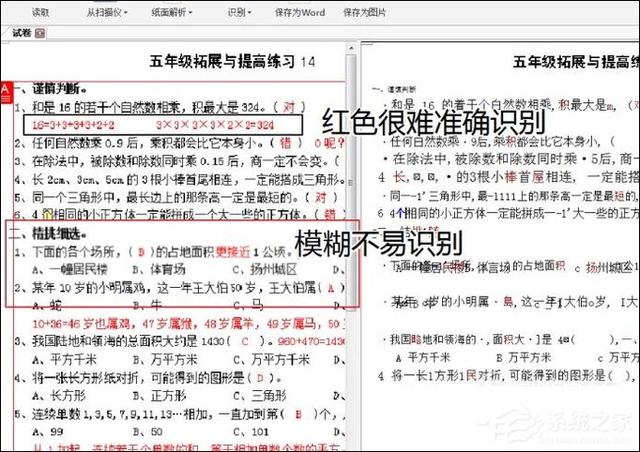Click right pane option B 万平方米
640x452 pixels.
(524, 358)
